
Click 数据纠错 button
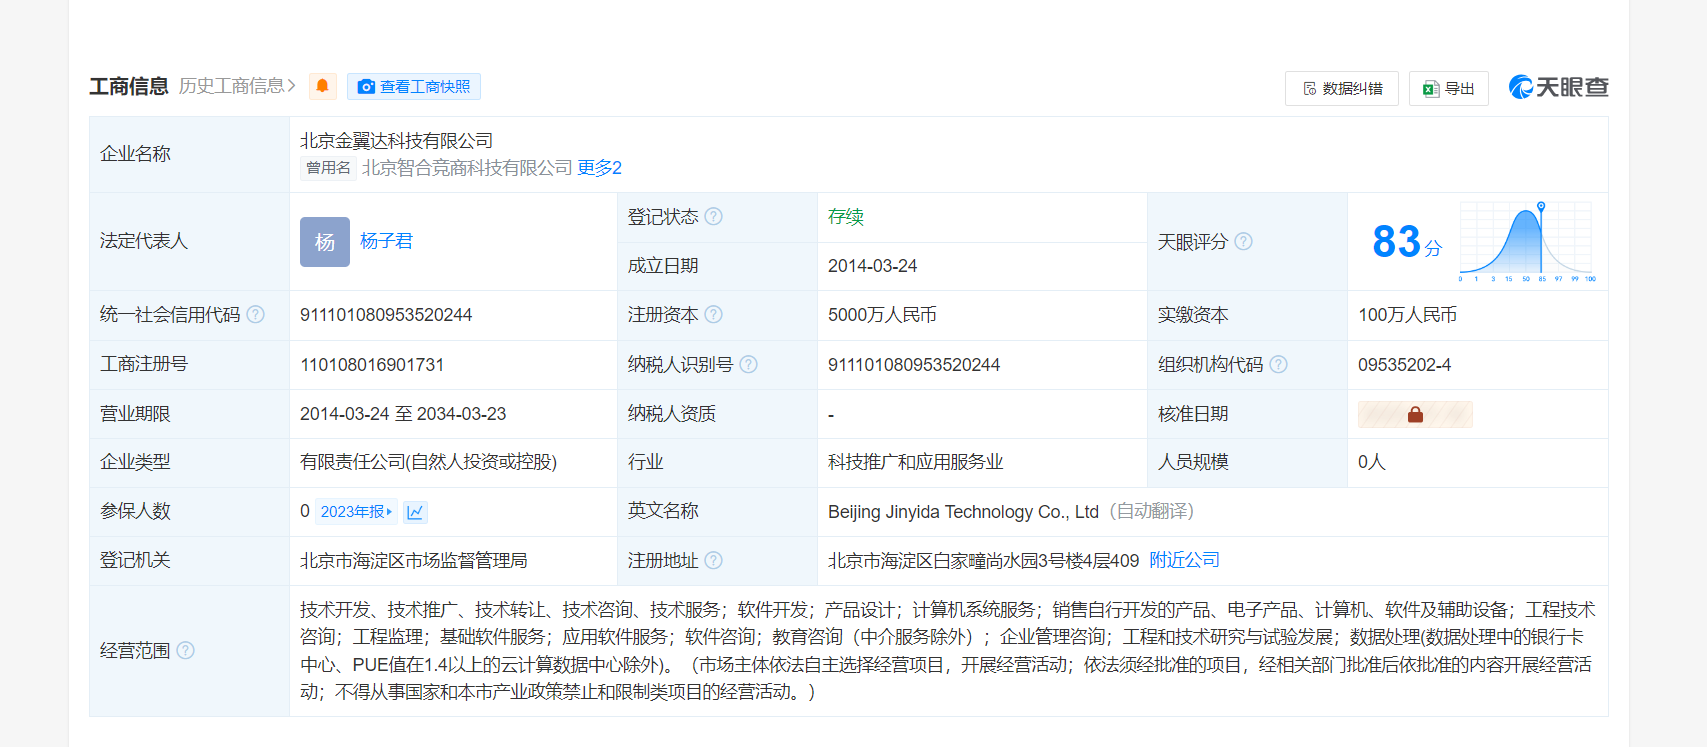coord(1342,89)
